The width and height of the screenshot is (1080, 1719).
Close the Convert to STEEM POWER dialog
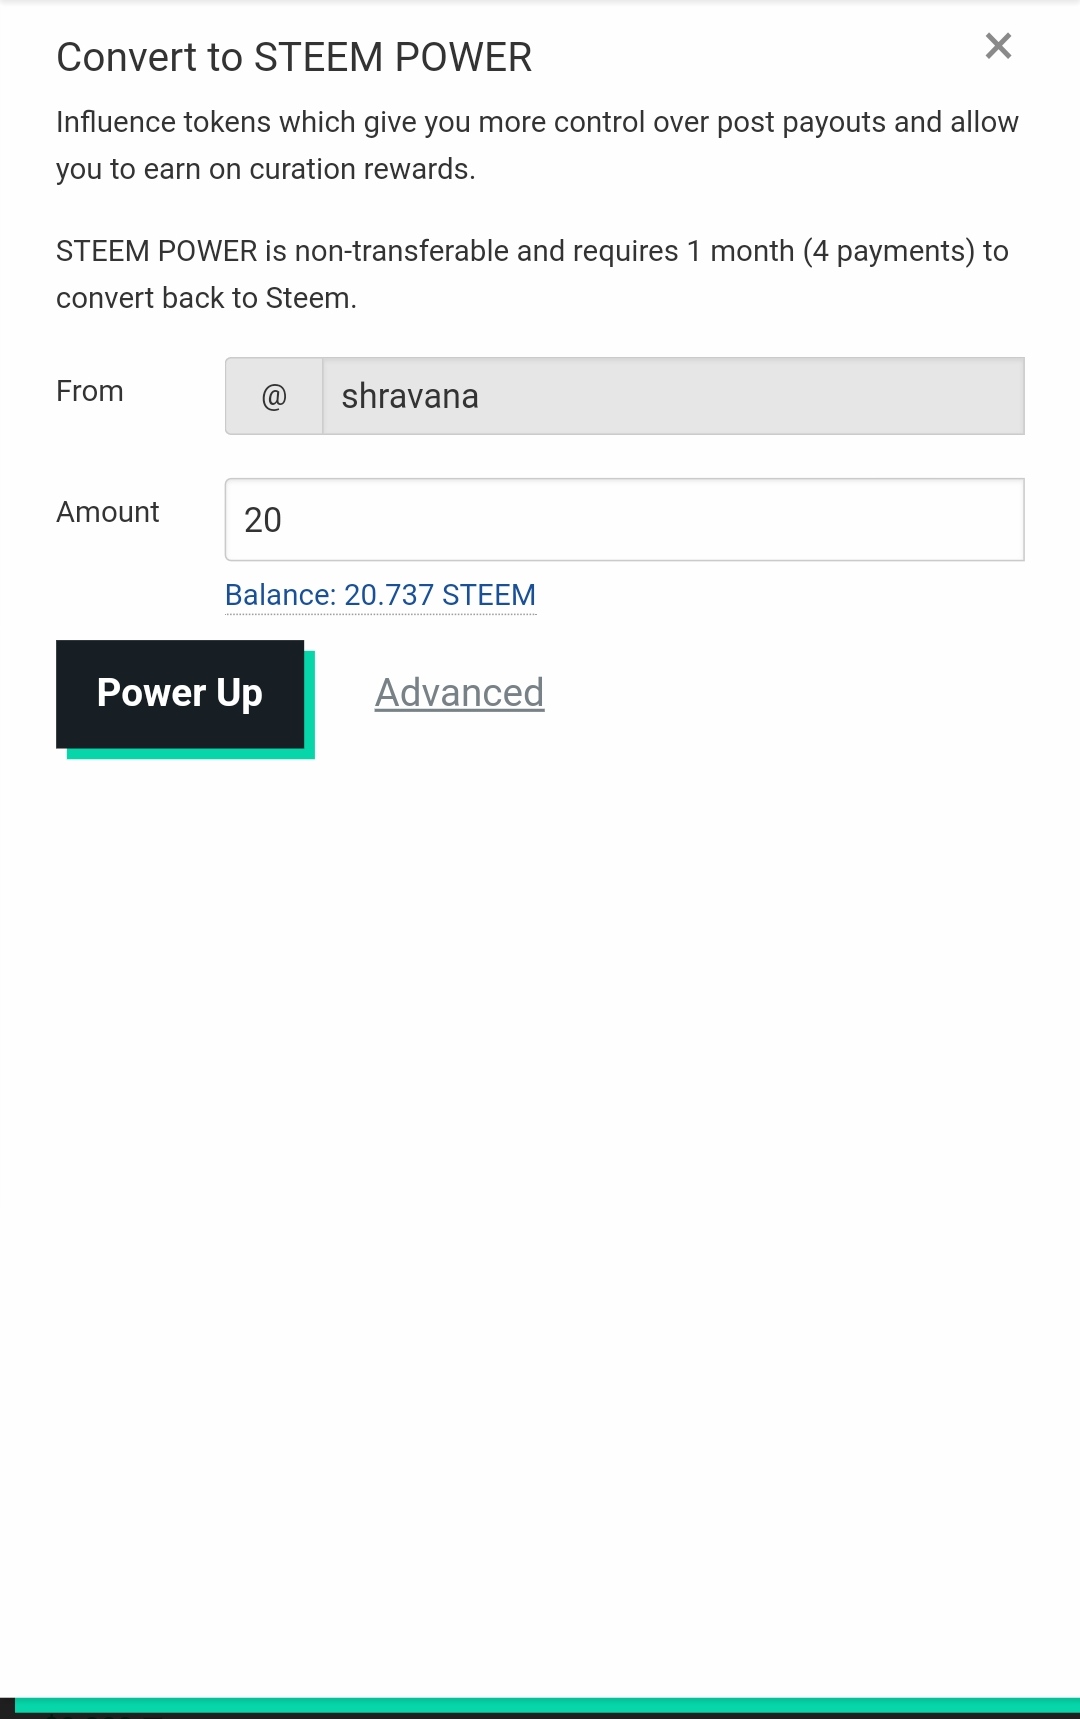(998, 46)
